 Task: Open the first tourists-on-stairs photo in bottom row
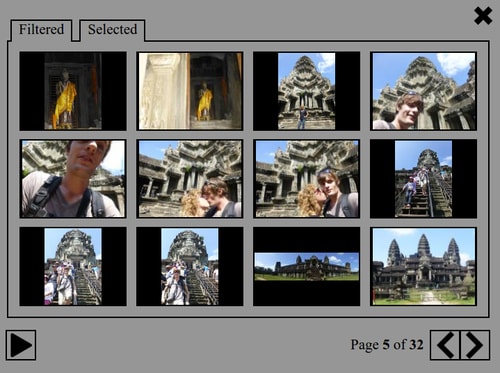73,266
